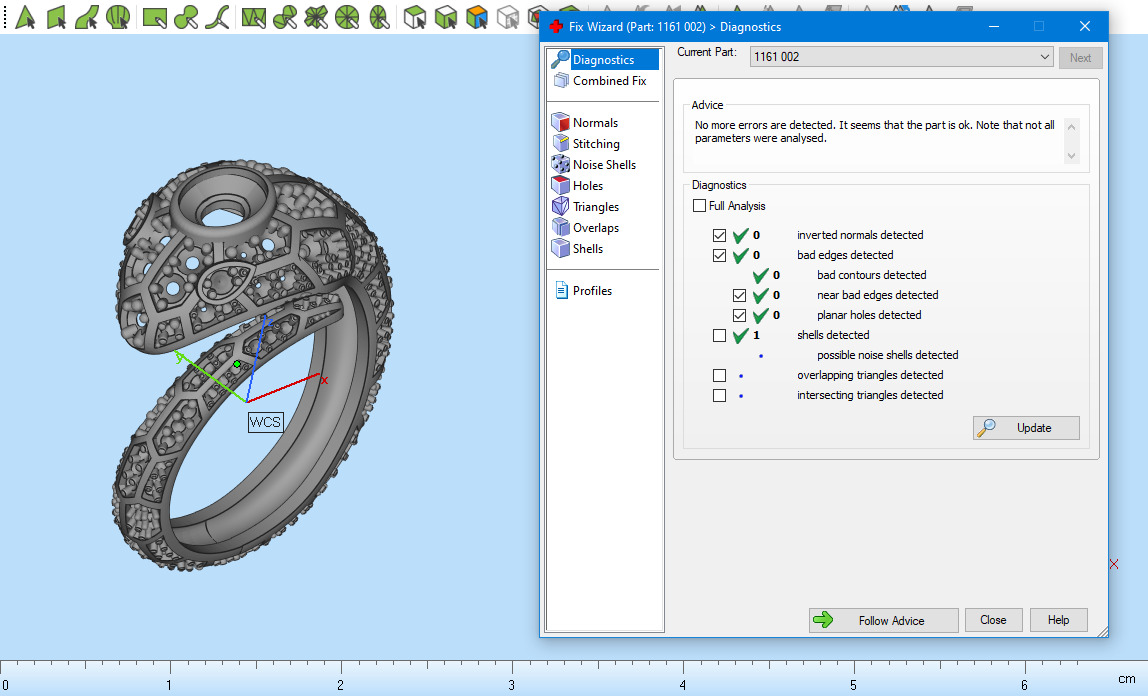Click the greyed-out wireframe cube icon
The width and height of the screenshot is (1148, 696).
(507, 17)
